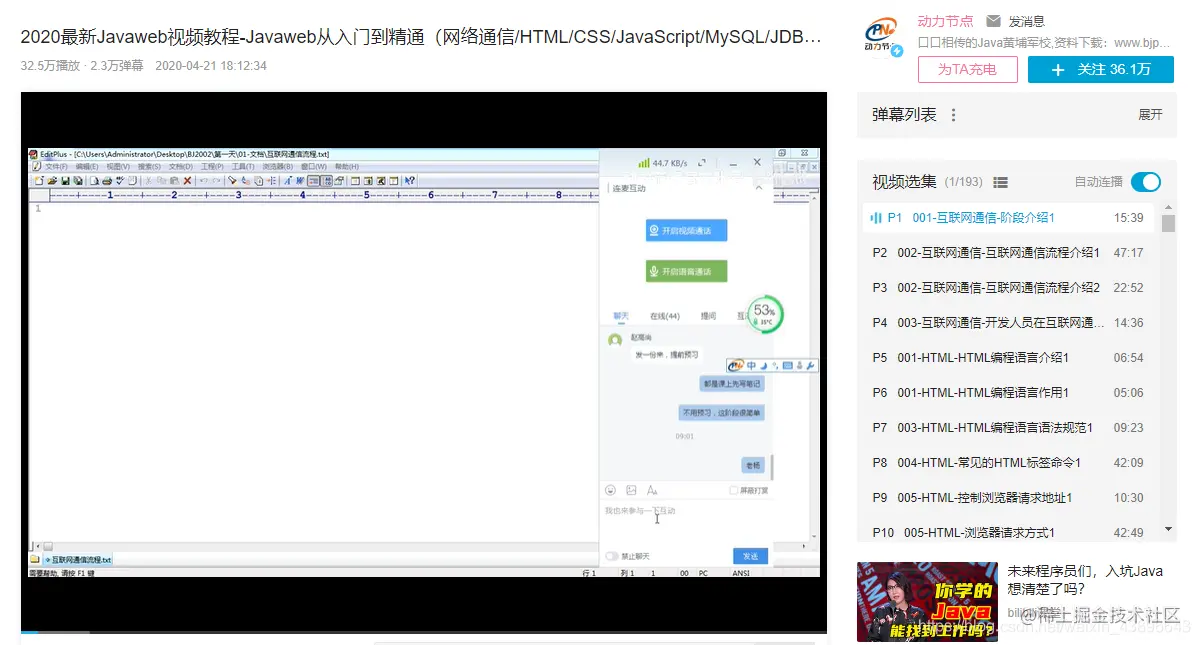The width and height of the screenshot is (1200, 645).
Task: Play P6 001-HTML编程语言作用1 episode
Action: tap(1008, 393)
